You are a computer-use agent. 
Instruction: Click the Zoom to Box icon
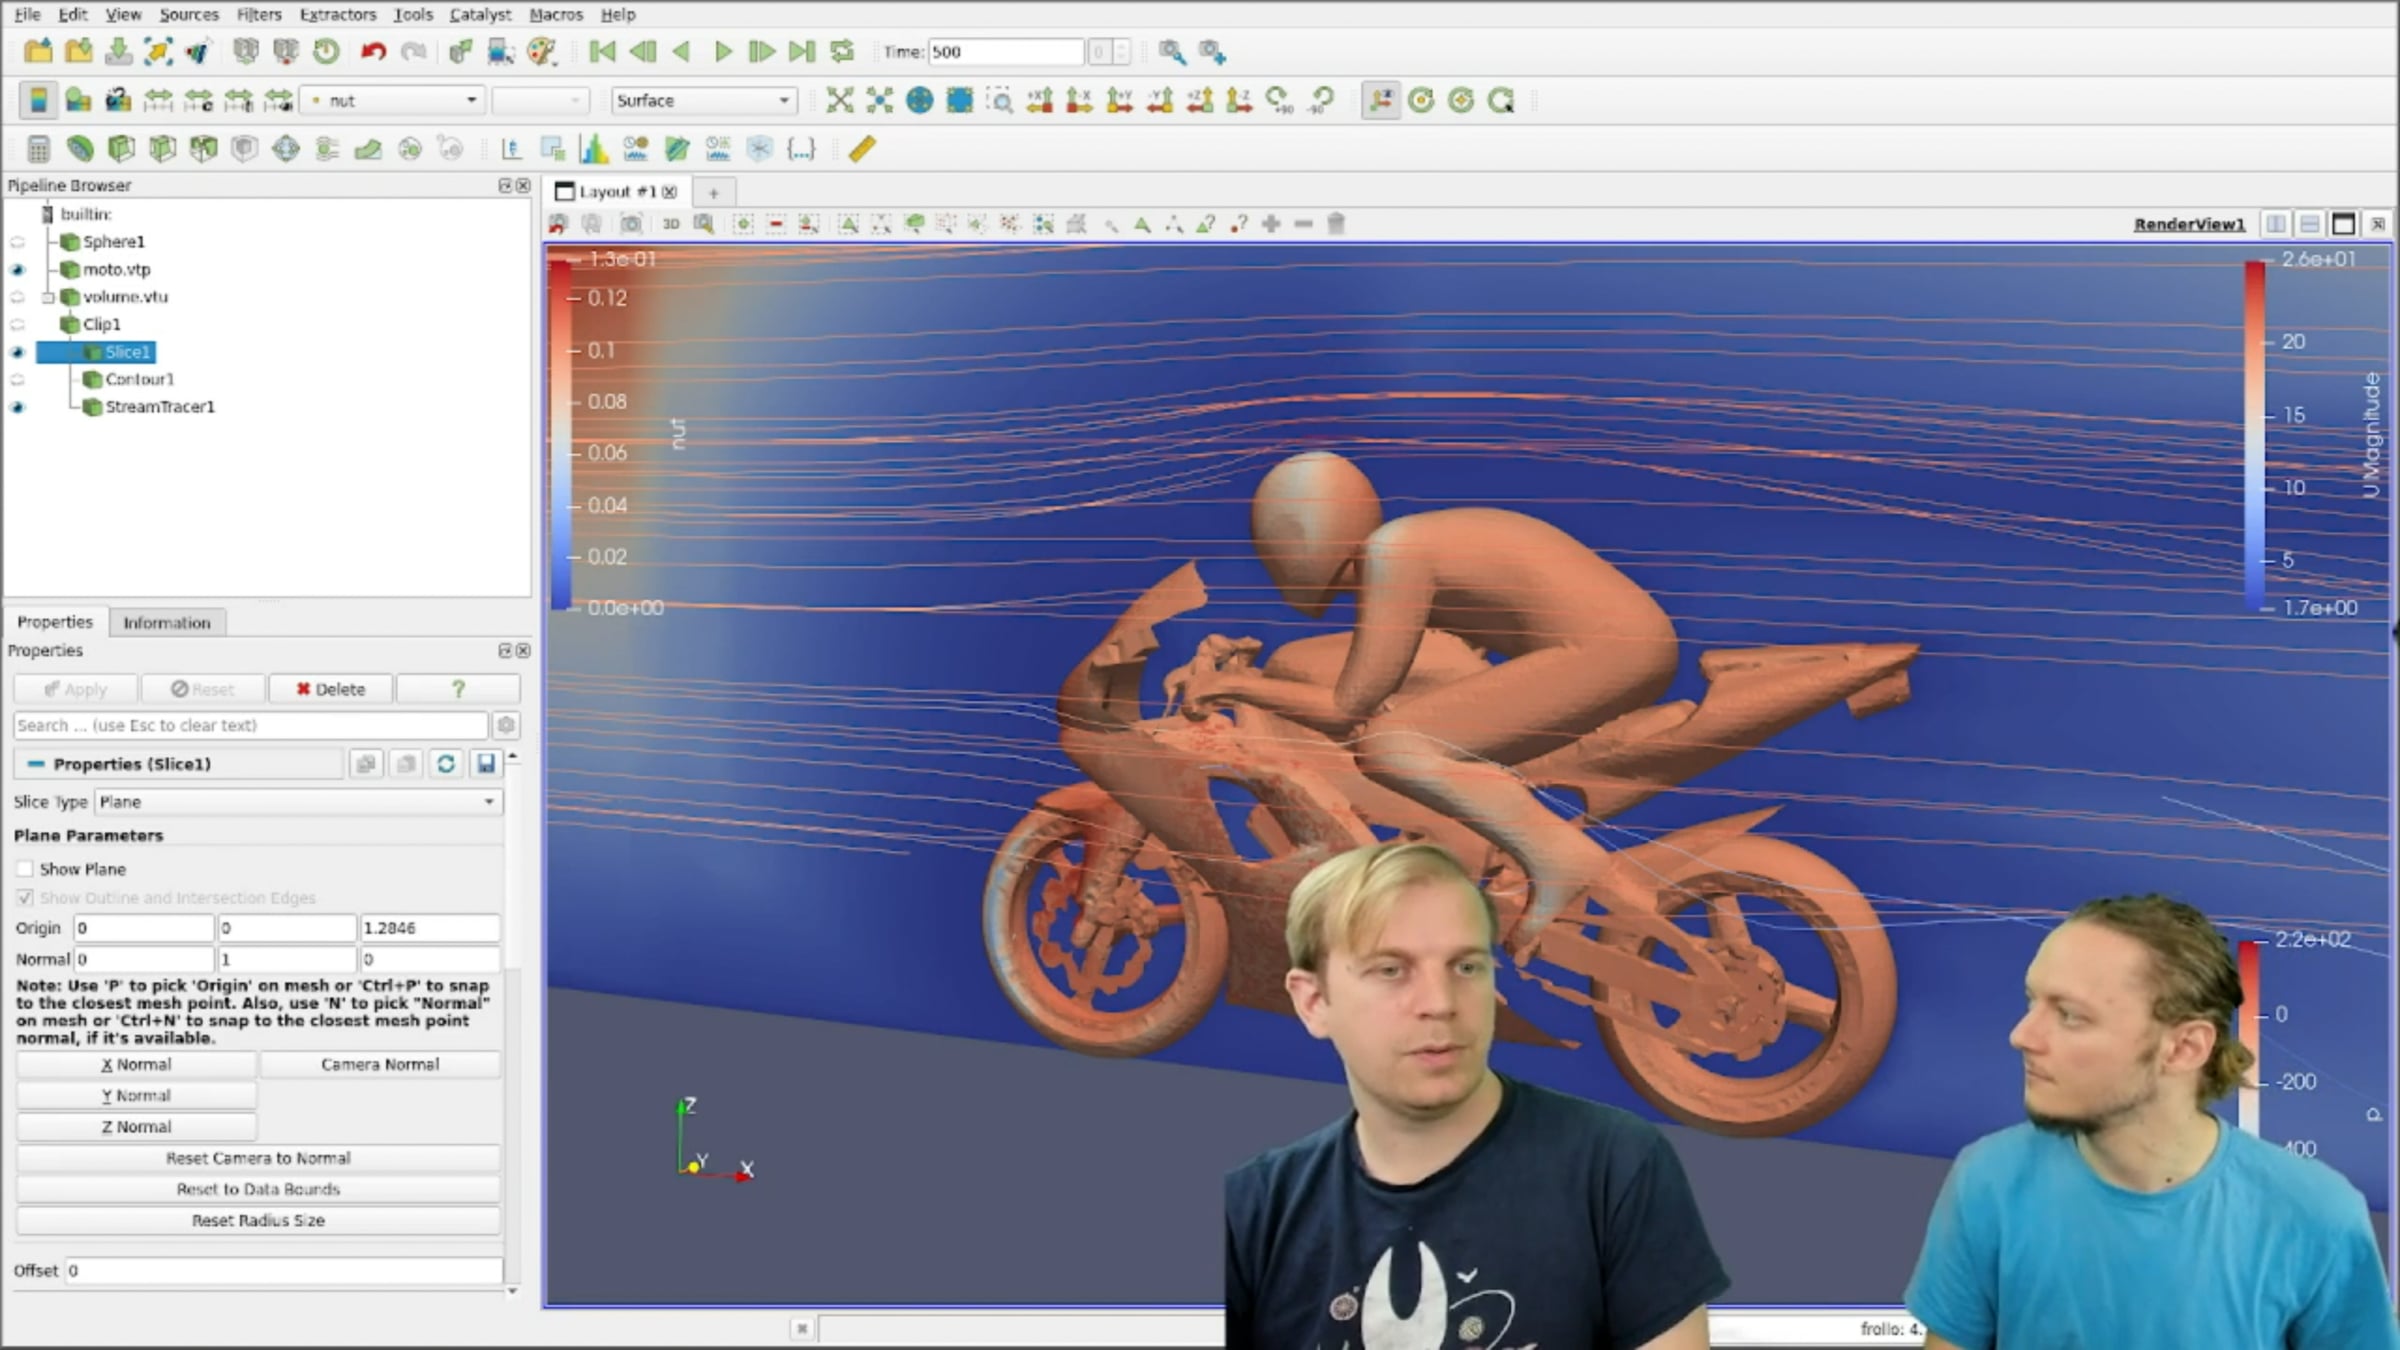coord(999,100)
